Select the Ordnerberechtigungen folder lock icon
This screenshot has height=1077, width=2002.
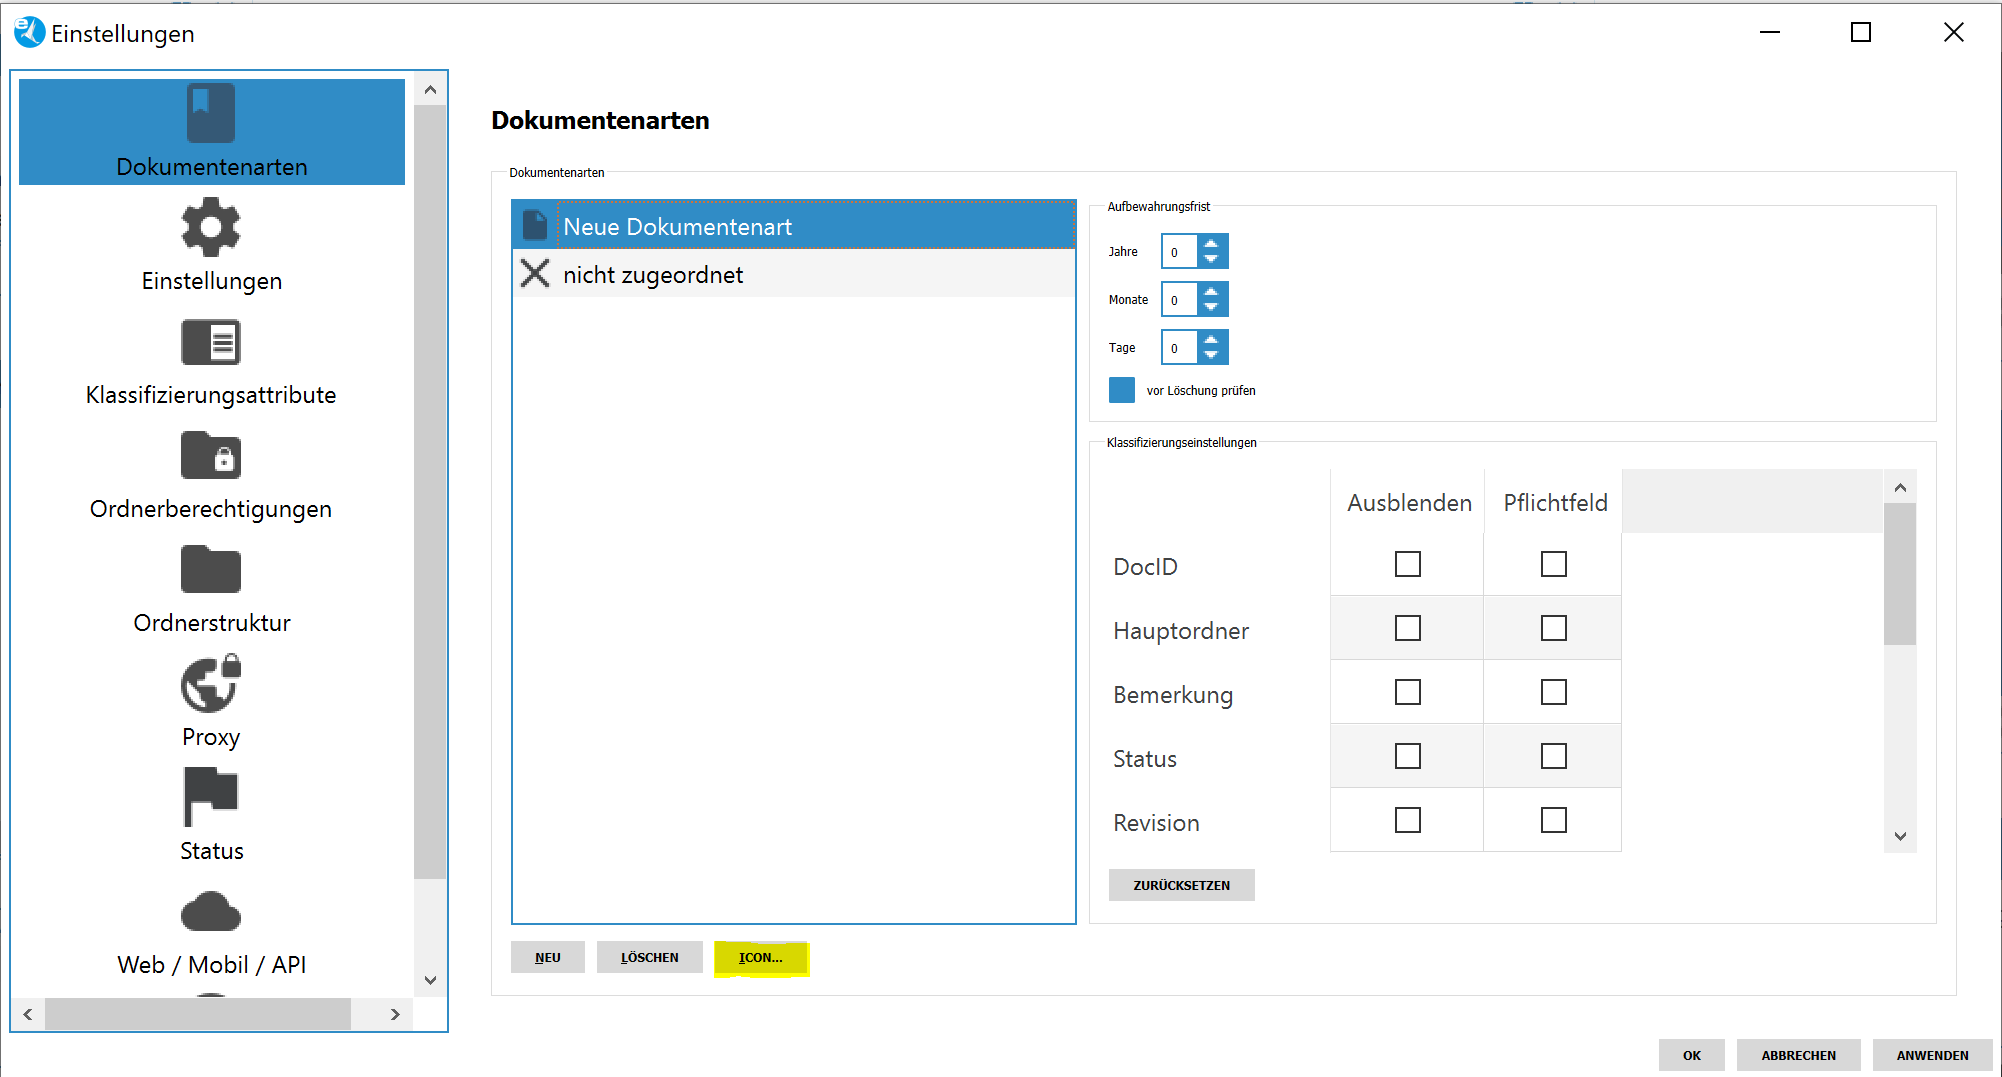pos(211,457)
